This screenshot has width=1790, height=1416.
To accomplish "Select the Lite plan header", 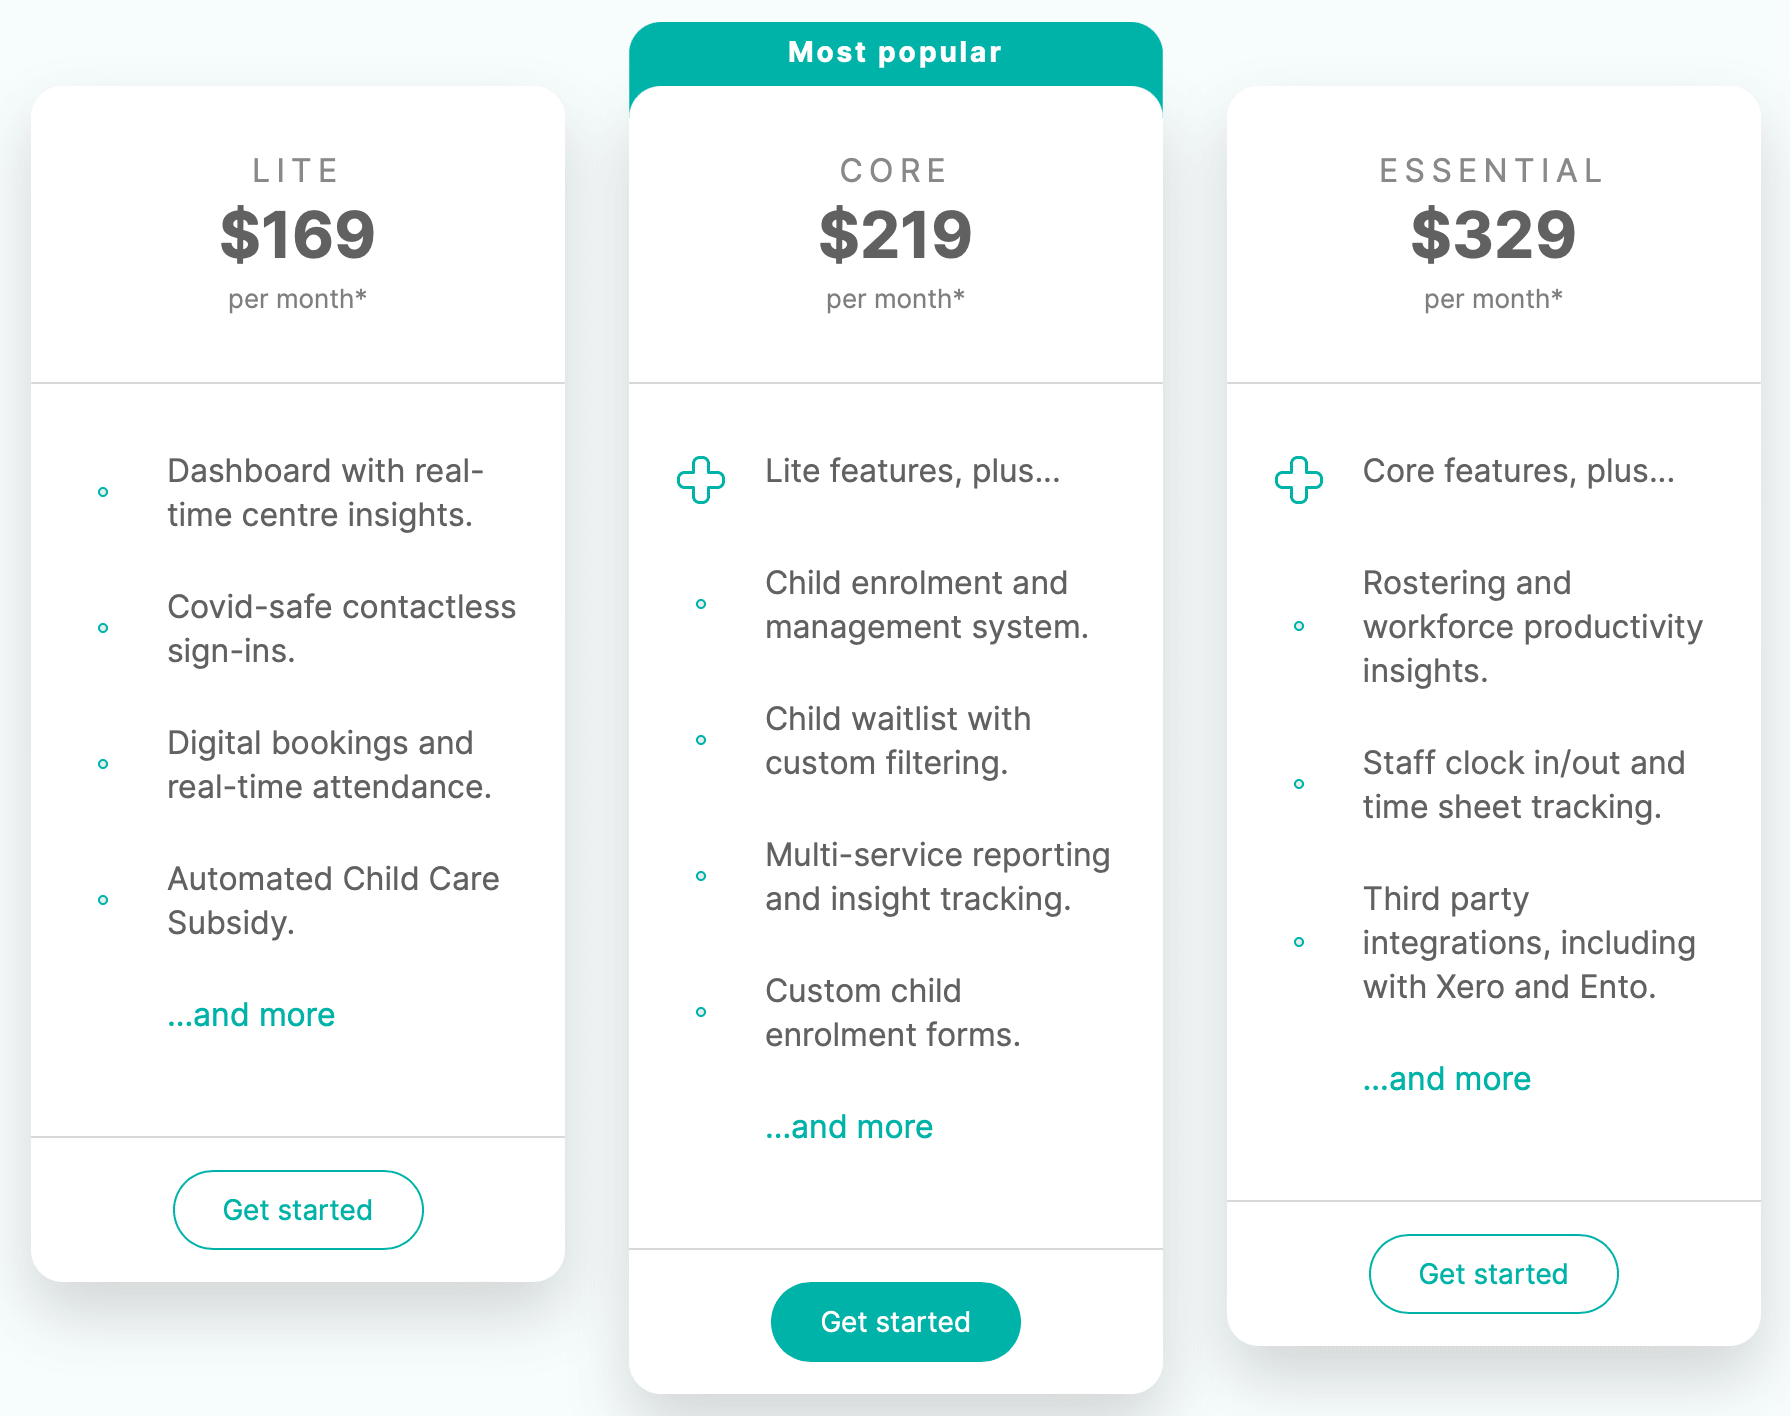I will [x=297, y=170].
